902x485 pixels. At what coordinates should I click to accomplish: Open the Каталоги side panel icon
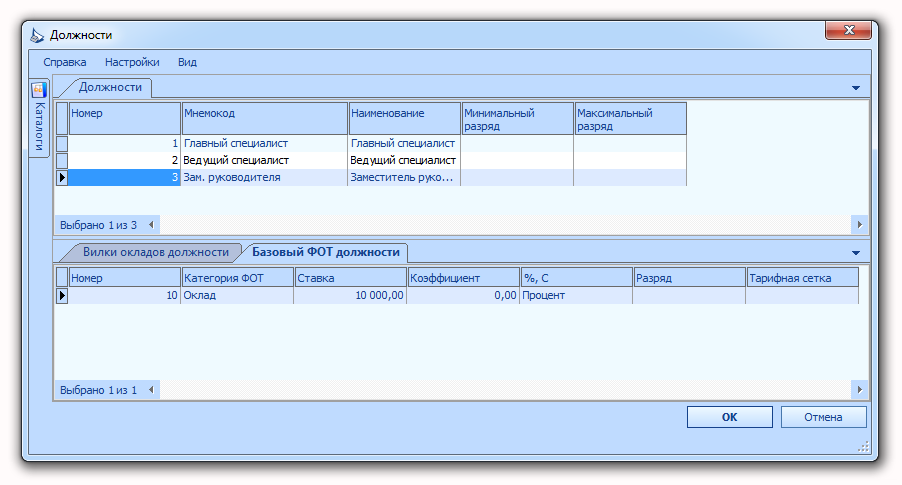tap(39, 90)
